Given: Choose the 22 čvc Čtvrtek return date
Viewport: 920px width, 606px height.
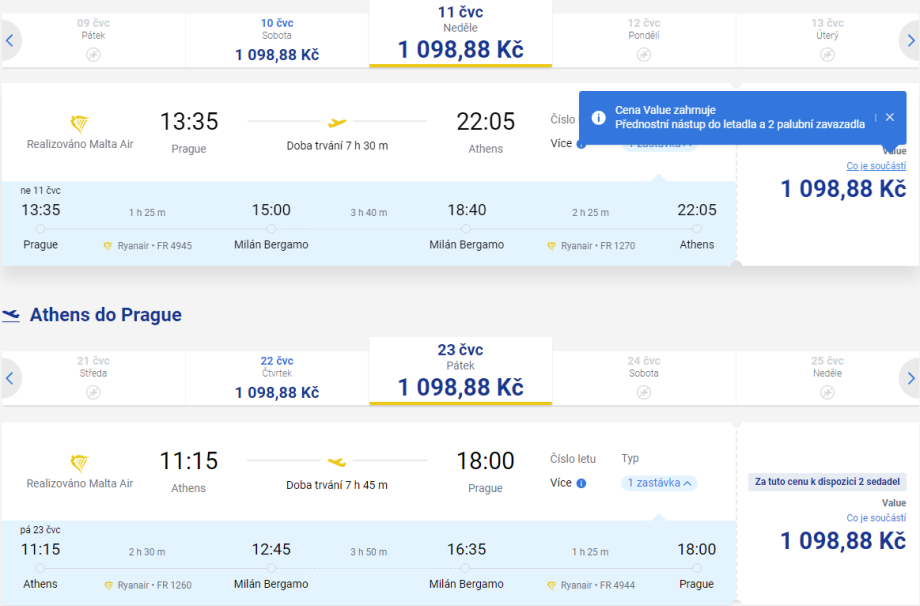Looking at the screenshot, I should (x=277, y=378).
